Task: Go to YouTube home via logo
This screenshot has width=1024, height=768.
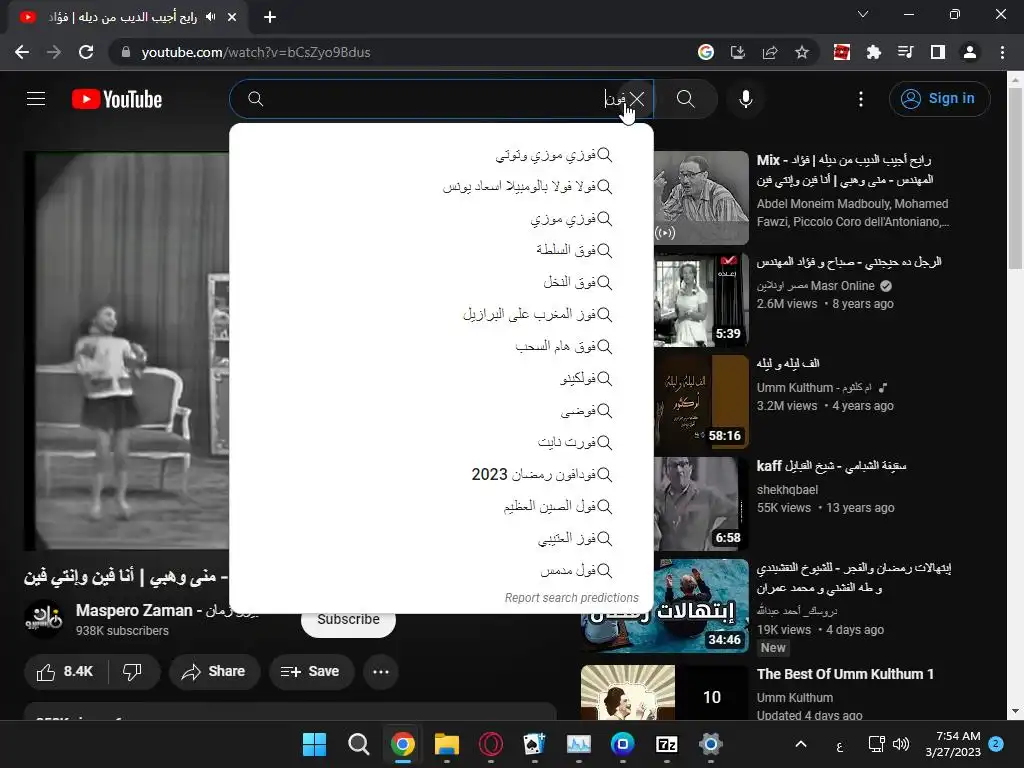Action: click(117, 99)
